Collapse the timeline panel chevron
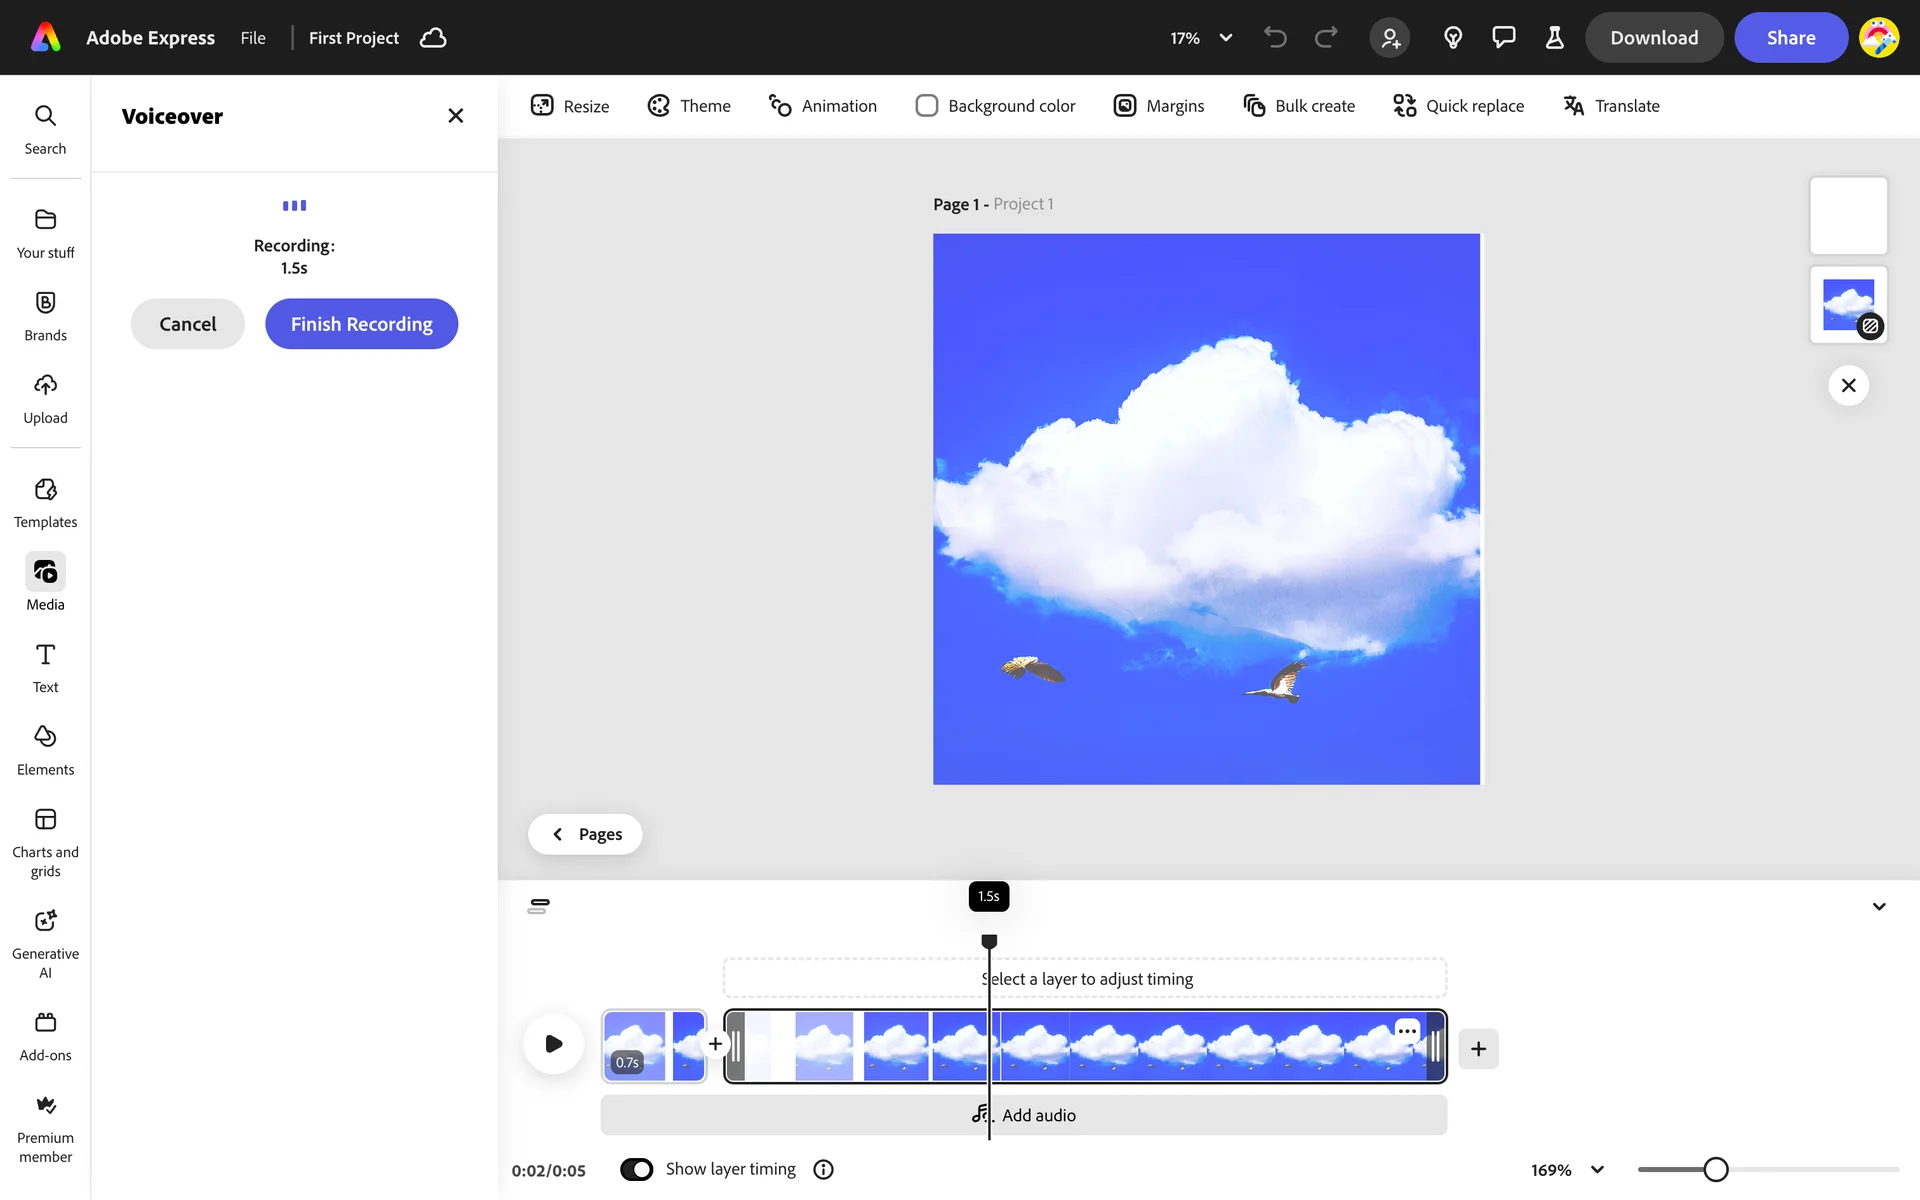1920x1200 pixels. [x=1879, y=907]
